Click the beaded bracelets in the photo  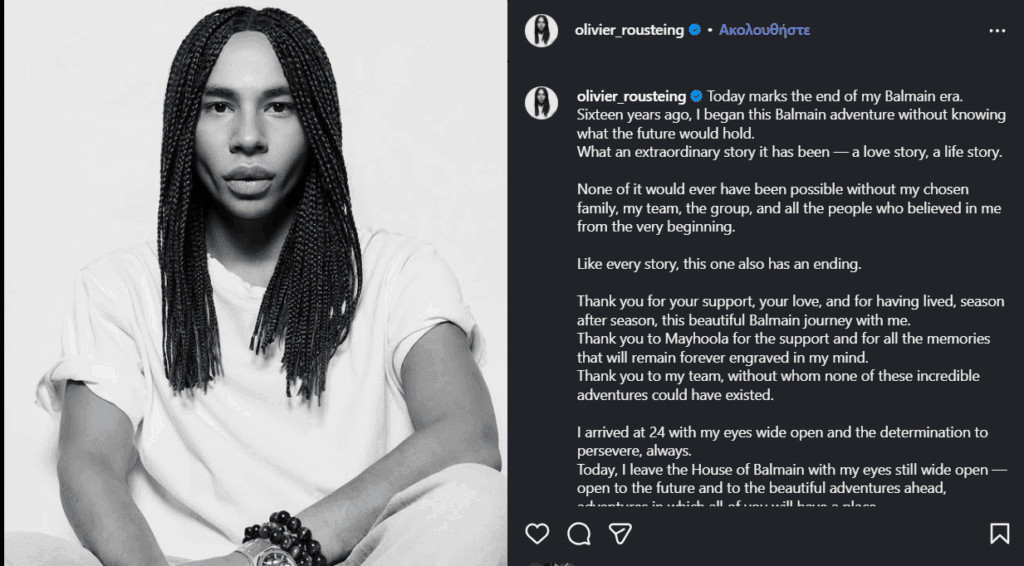tap(282, 535)
